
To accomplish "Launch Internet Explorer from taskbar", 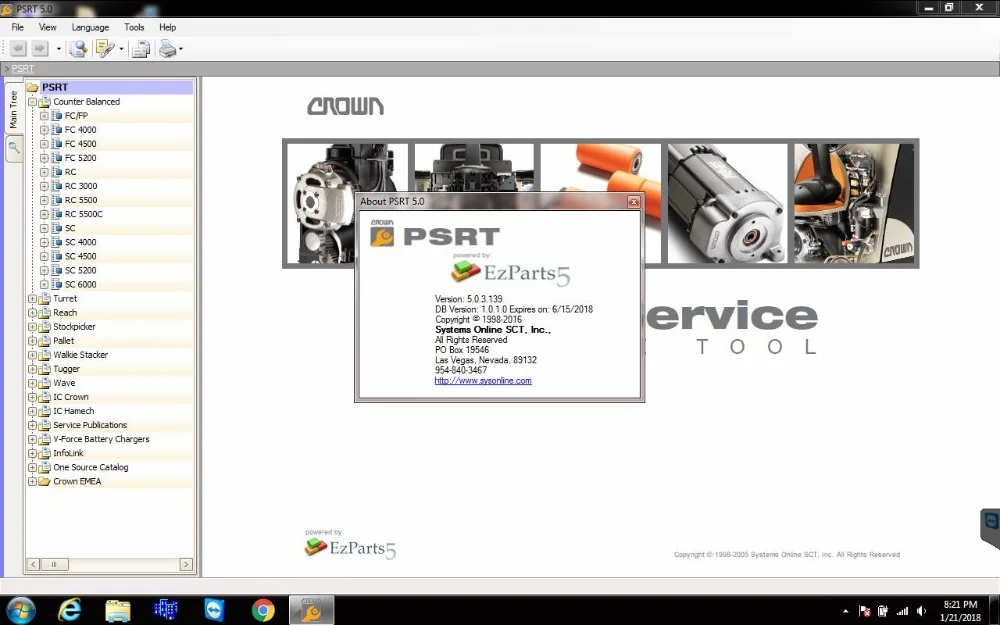I will [x=69, y=610].
